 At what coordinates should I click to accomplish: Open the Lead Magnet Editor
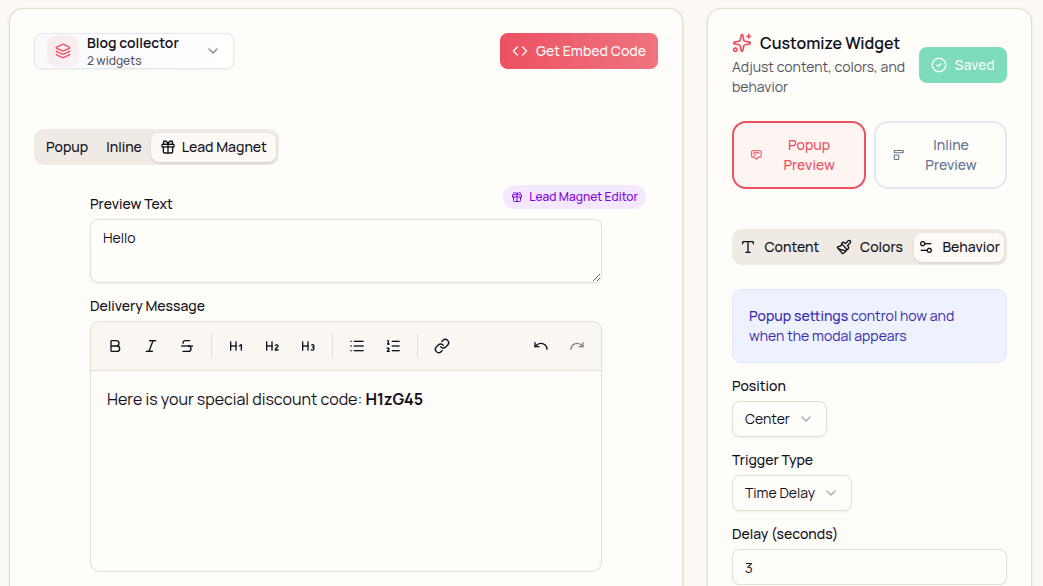pos(574,197)
